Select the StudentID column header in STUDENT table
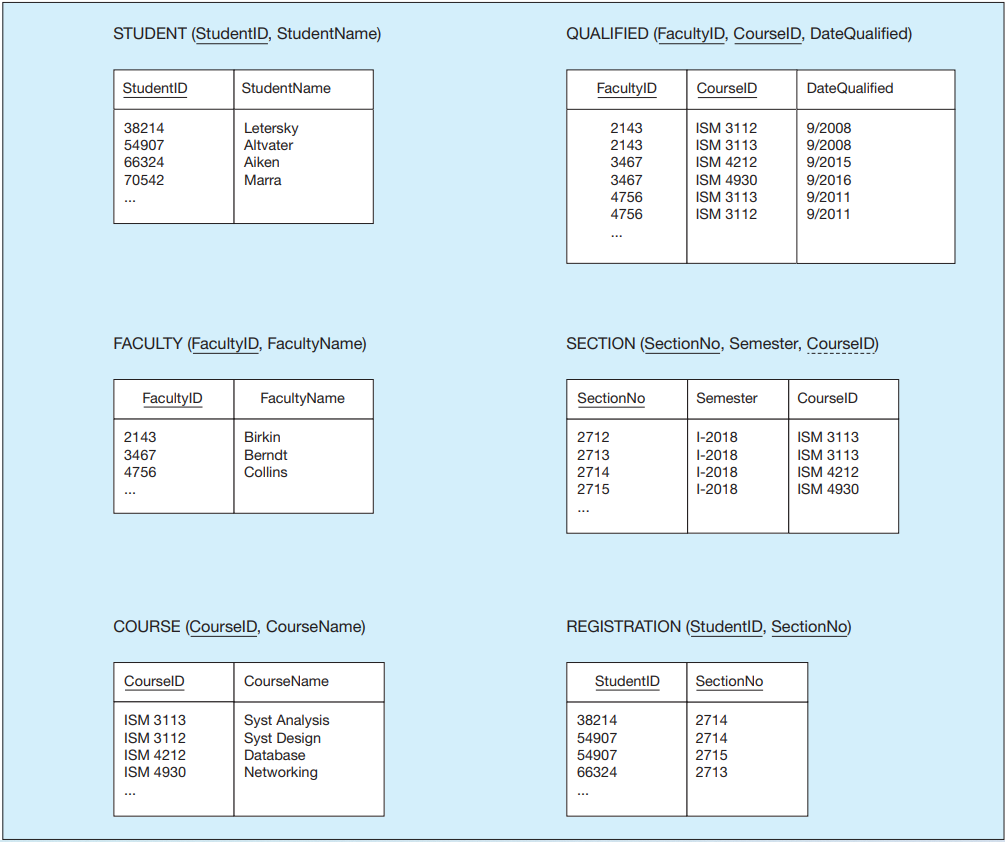Viewport: 1005px width, 842px height. [174, 89]
